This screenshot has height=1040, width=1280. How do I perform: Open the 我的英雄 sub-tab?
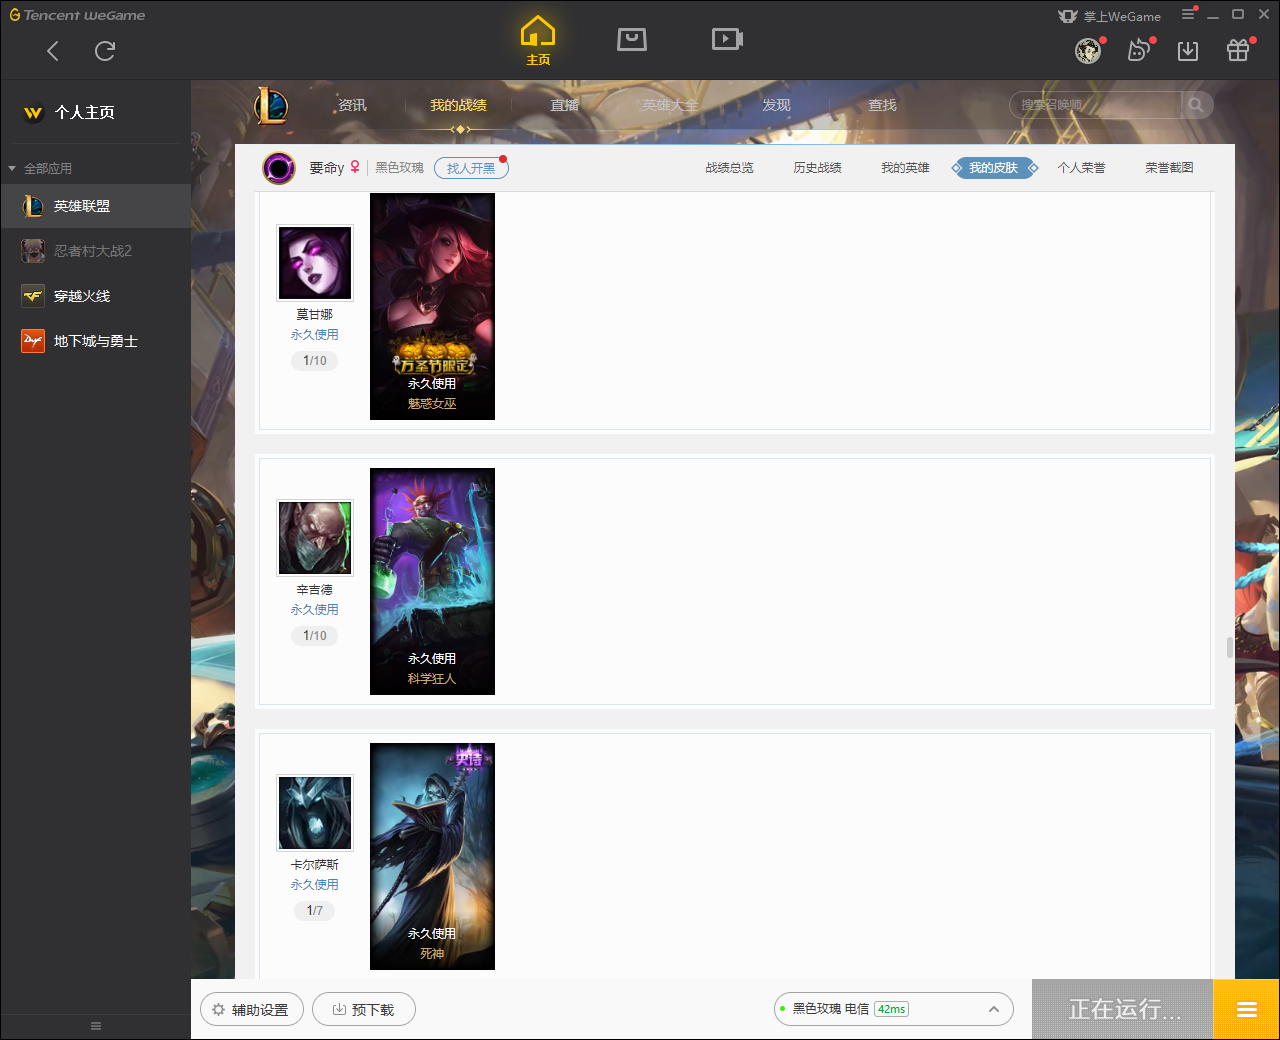pyautogui.click(x=905, y=168)
